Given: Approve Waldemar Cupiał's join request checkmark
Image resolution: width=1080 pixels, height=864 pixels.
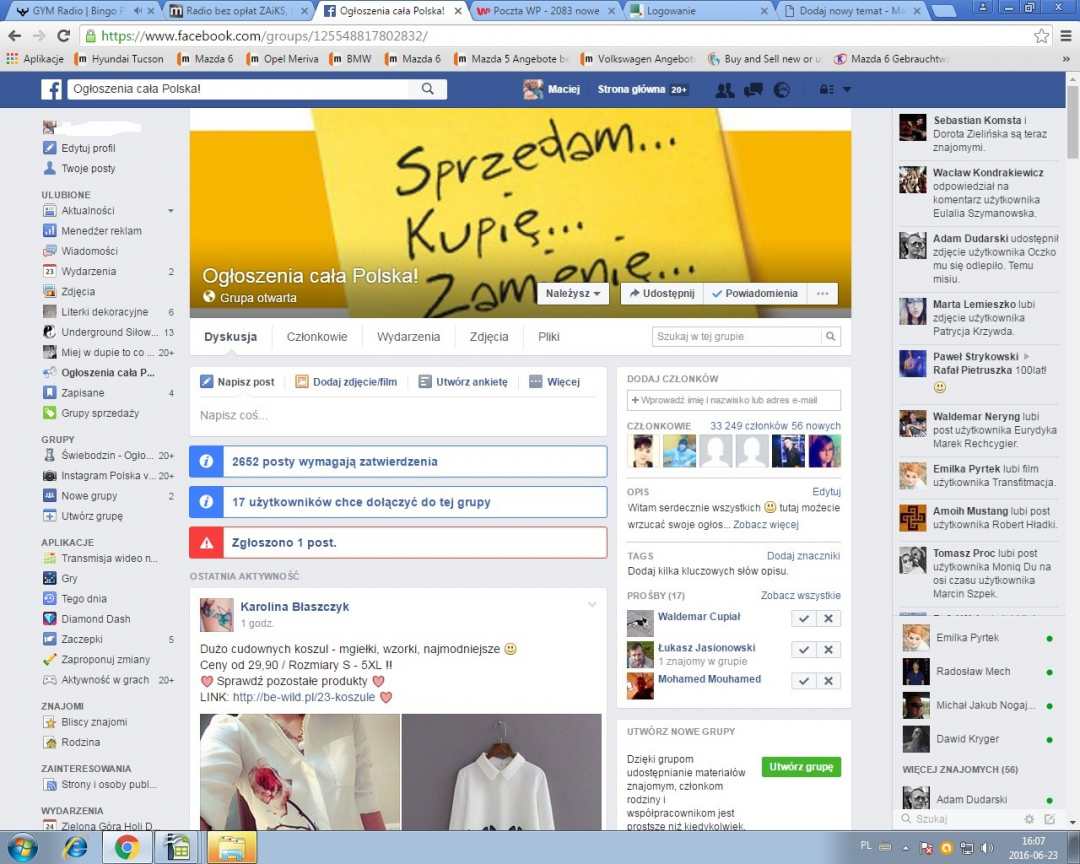Looking at the screenshot, I should [x=803, y=619].
